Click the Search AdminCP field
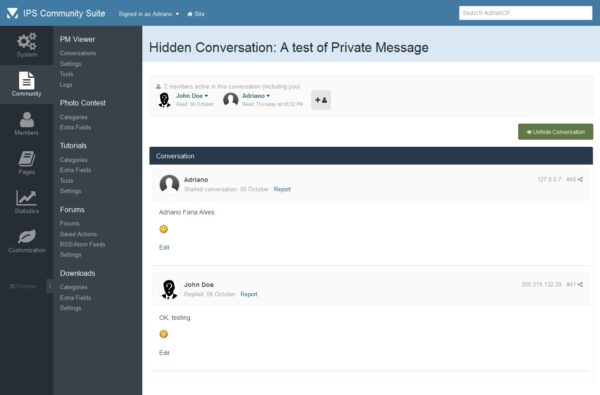 click(525, 13)
